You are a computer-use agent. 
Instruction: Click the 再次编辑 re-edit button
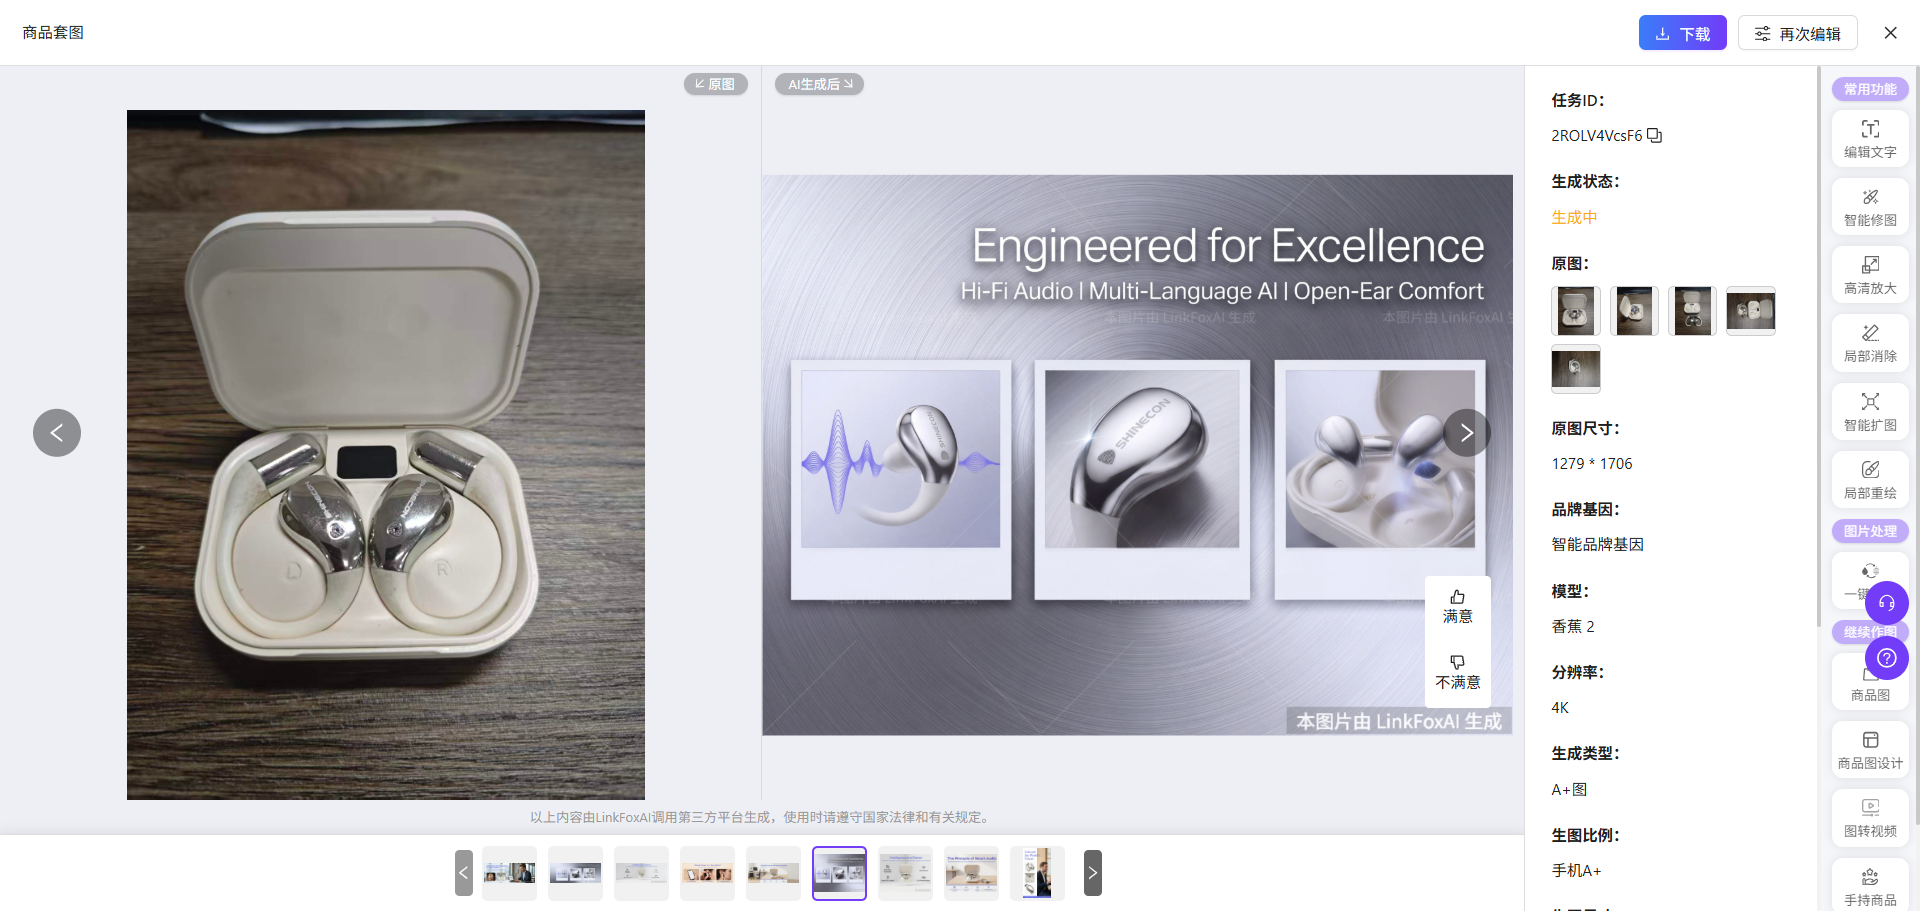pos(1797,33)
